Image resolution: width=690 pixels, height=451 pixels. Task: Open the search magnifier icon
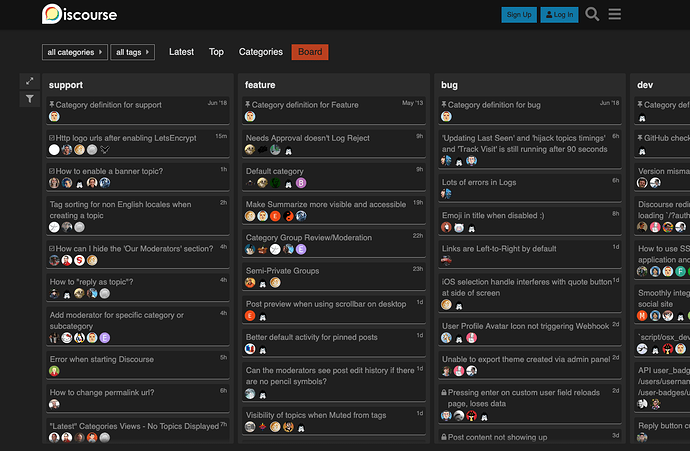coord(592,15)
